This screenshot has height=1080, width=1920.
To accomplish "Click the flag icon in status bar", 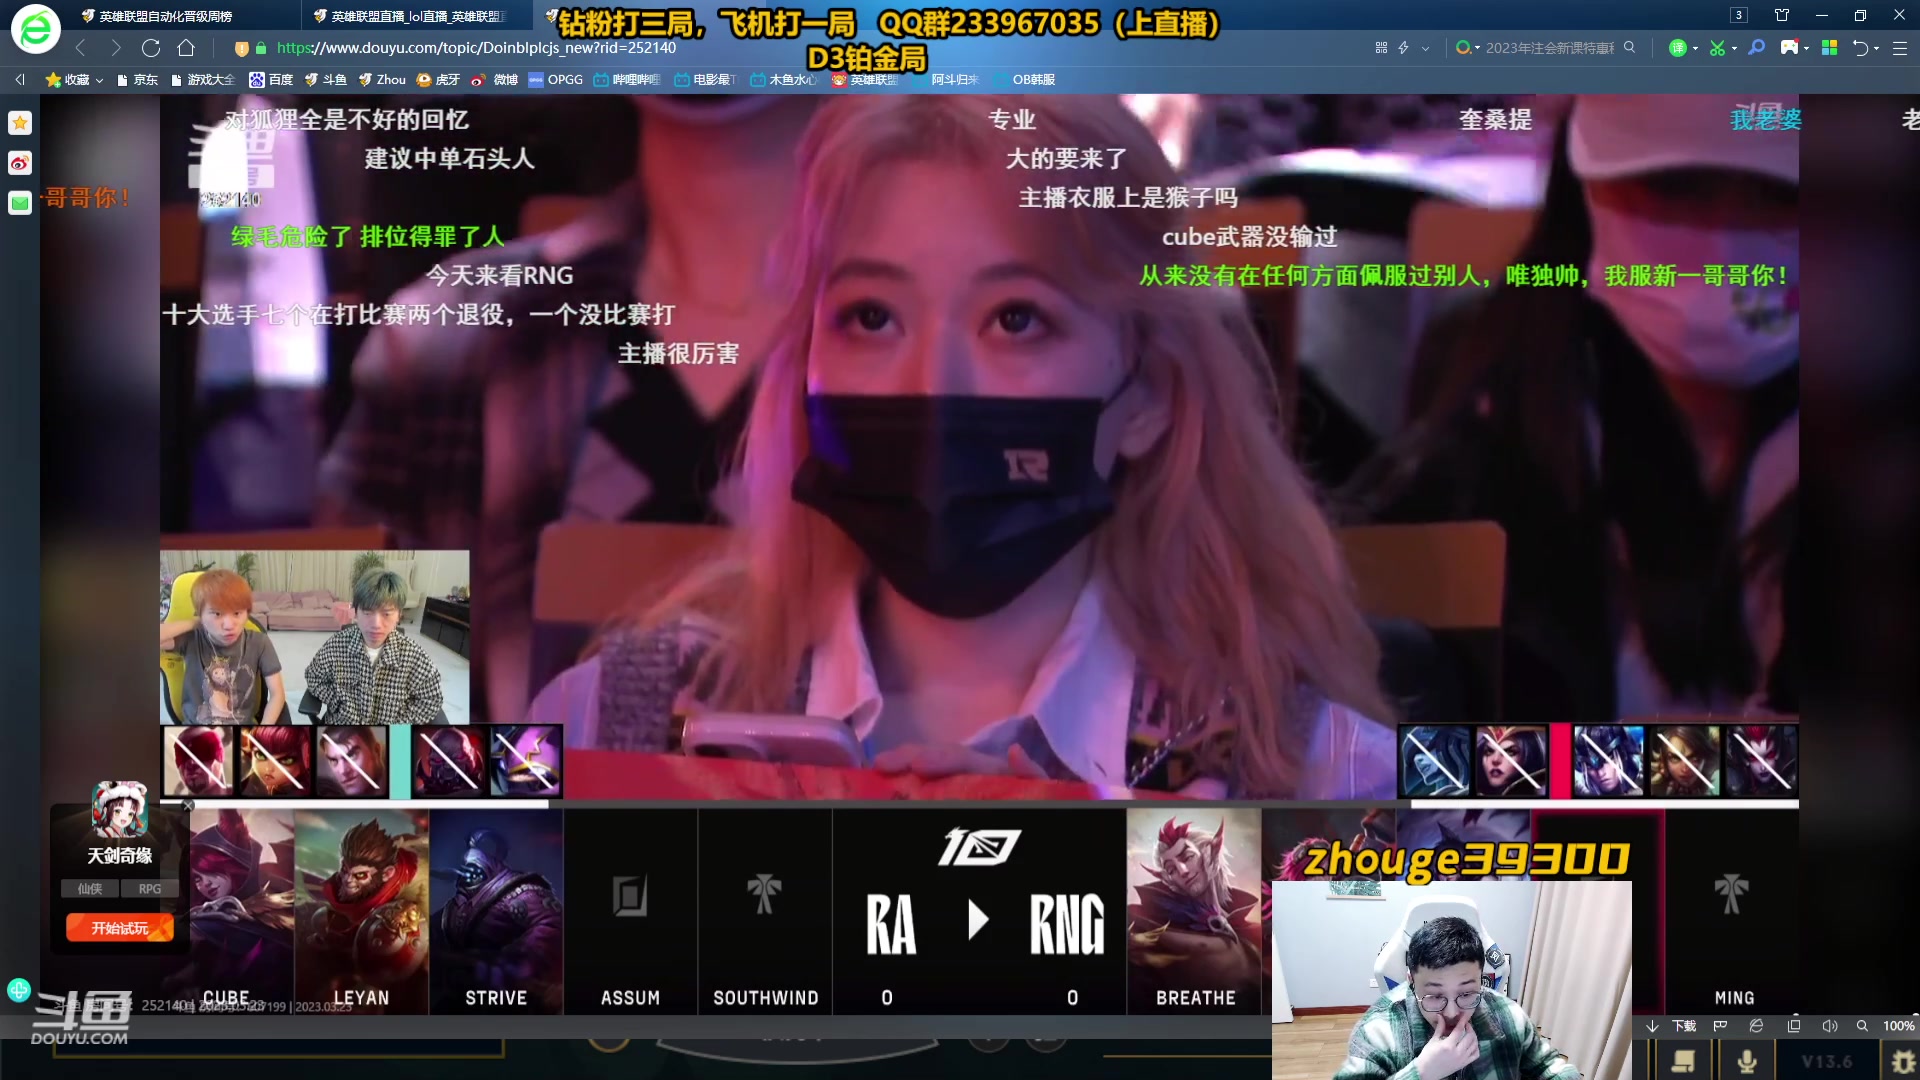I will coord(1720,1026).
